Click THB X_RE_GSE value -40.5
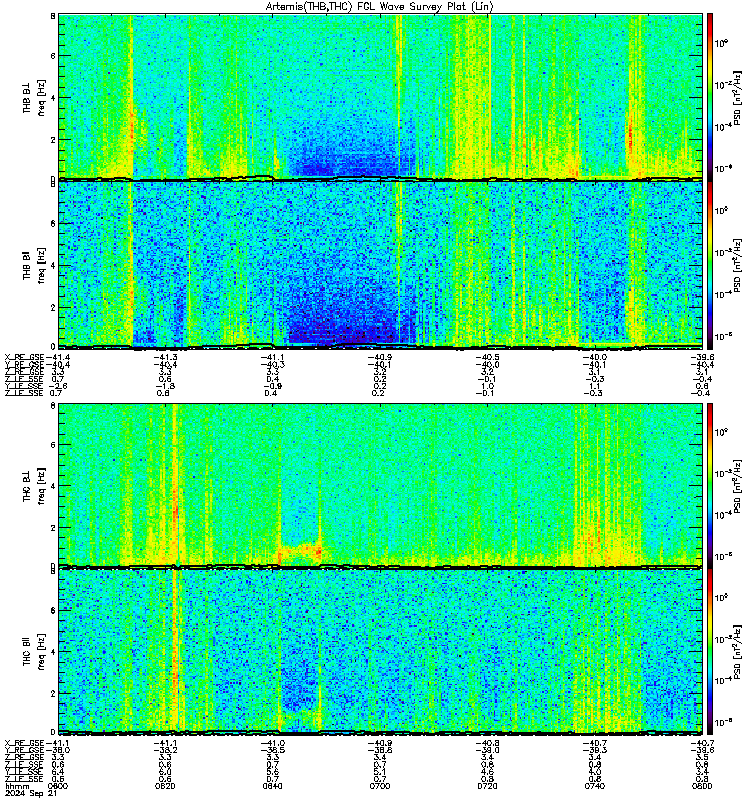Screen dimensions: 750x800 [487, 357]
